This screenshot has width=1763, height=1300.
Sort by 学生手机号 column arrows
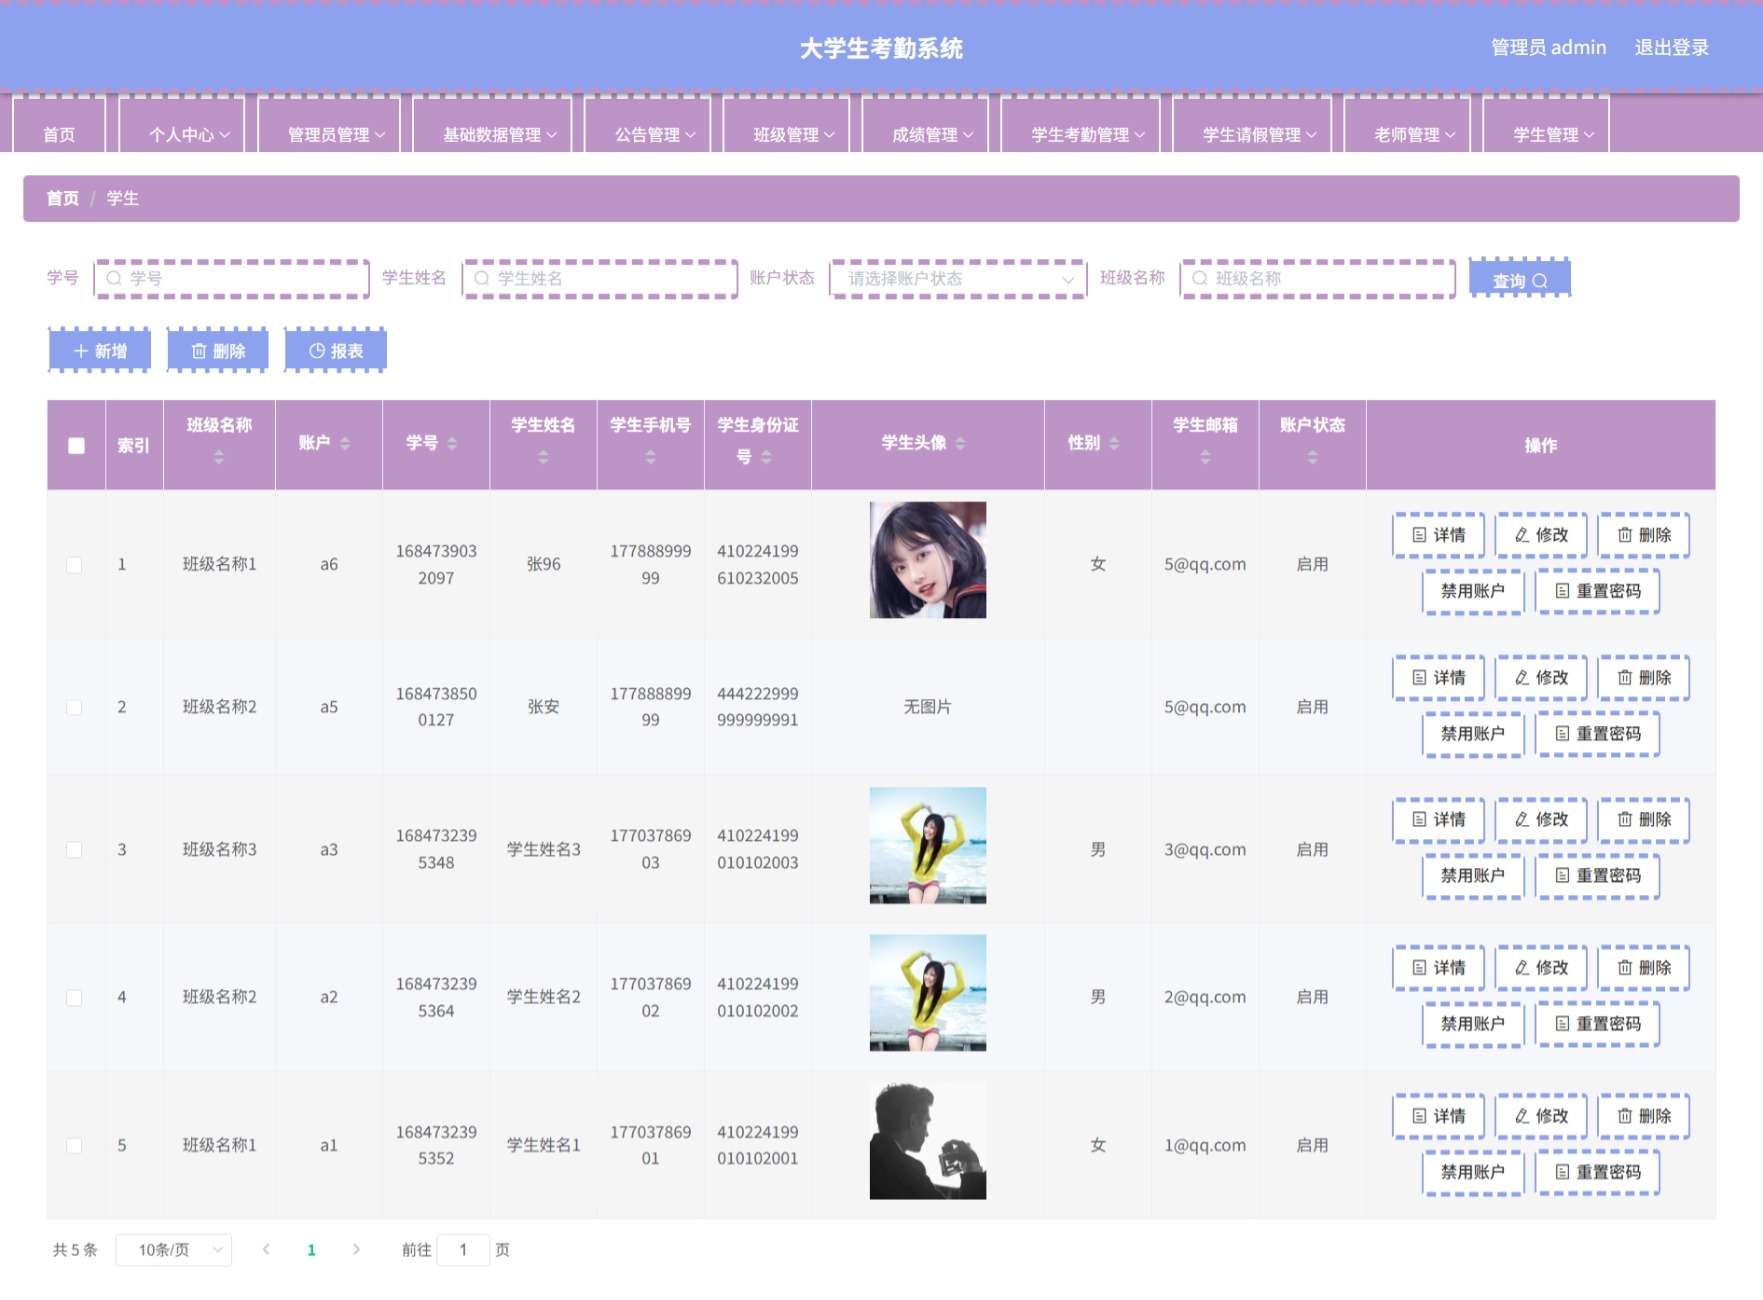(650, 457)
